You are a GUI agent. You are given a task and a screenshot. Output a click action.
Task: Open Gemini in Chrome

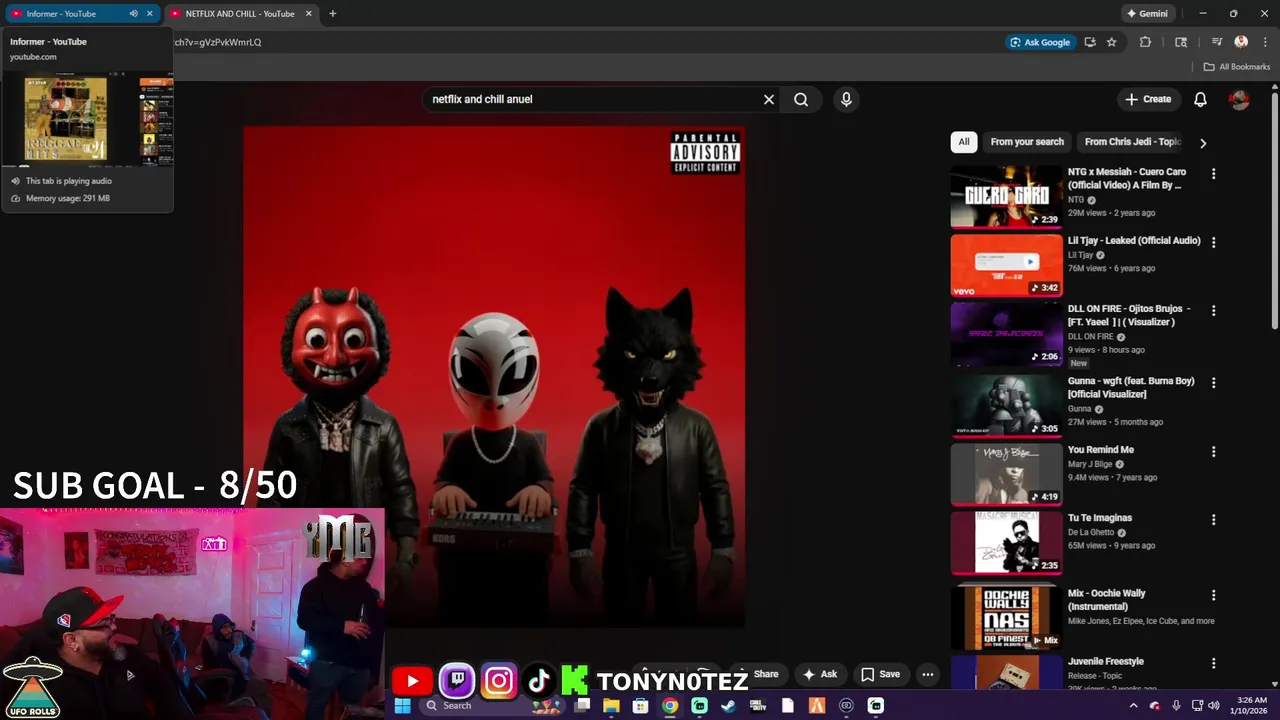click(1147, 14)
